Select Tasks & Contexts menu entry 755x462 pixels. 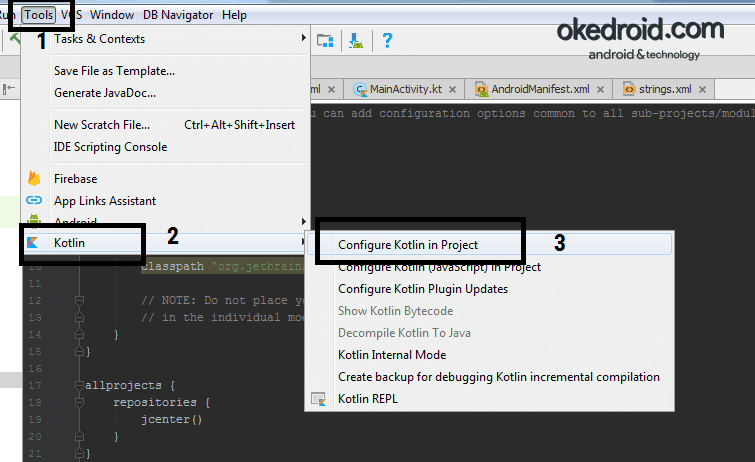click(166, 39)
